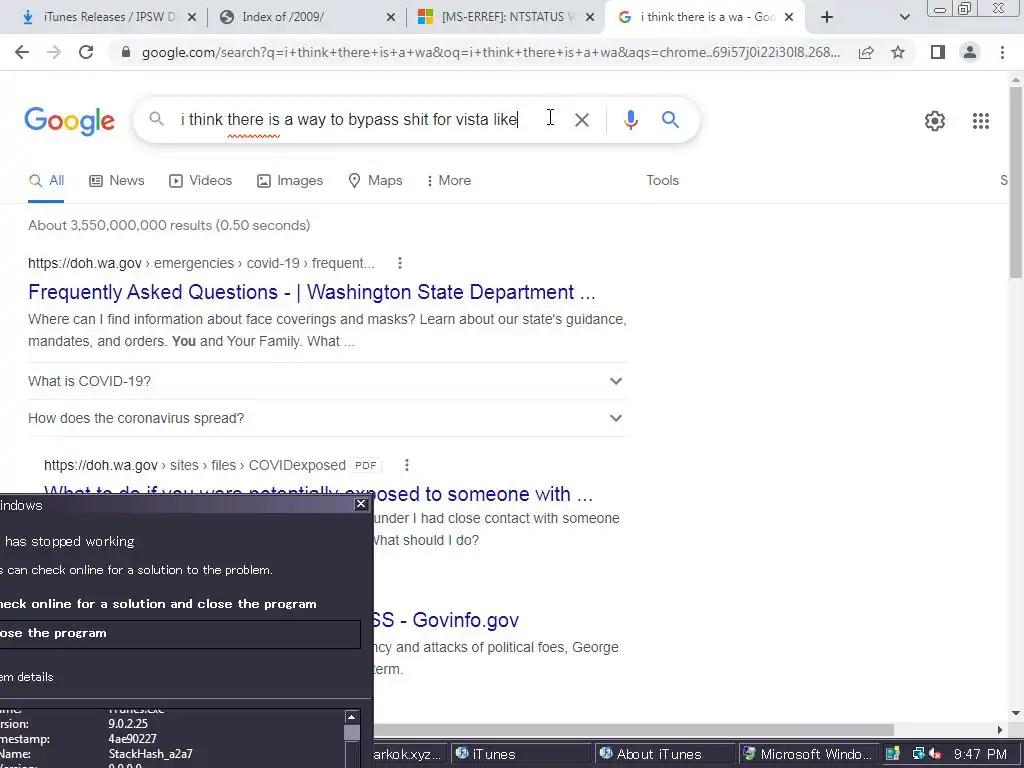The width and height of the screenshot is (1024, 768).
Task: Switch to Maps results
Action: (x=376, y=181)
